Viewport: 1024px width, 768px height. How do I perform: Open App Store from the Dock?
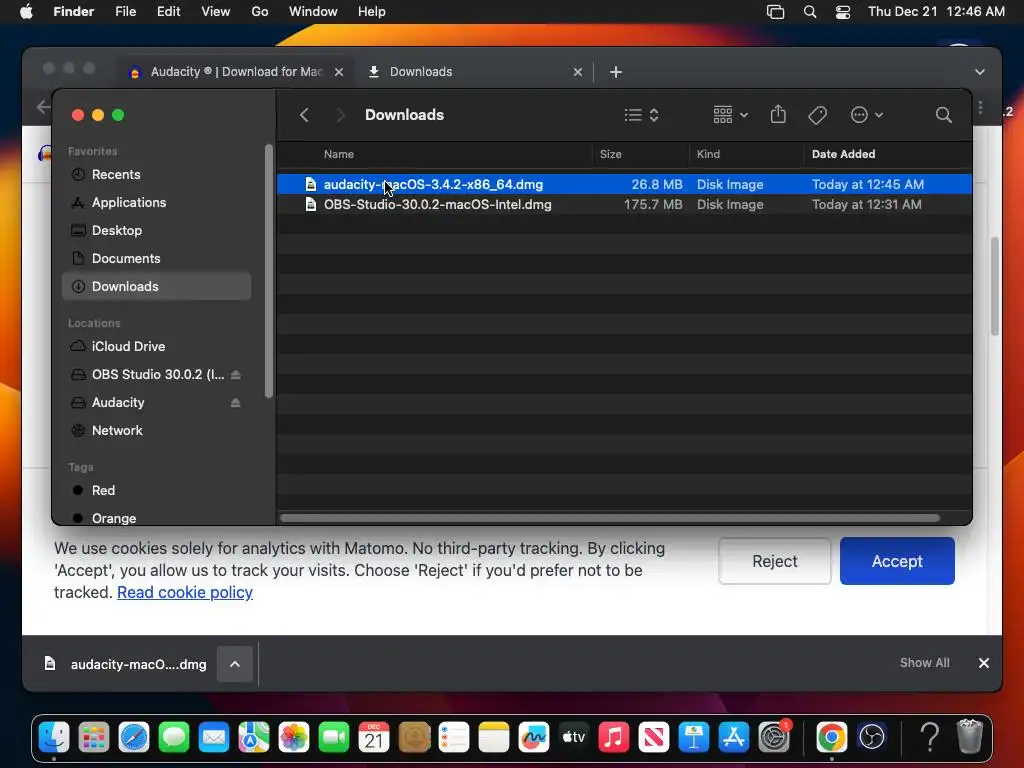pyautogui.click(x=734, y=738)
